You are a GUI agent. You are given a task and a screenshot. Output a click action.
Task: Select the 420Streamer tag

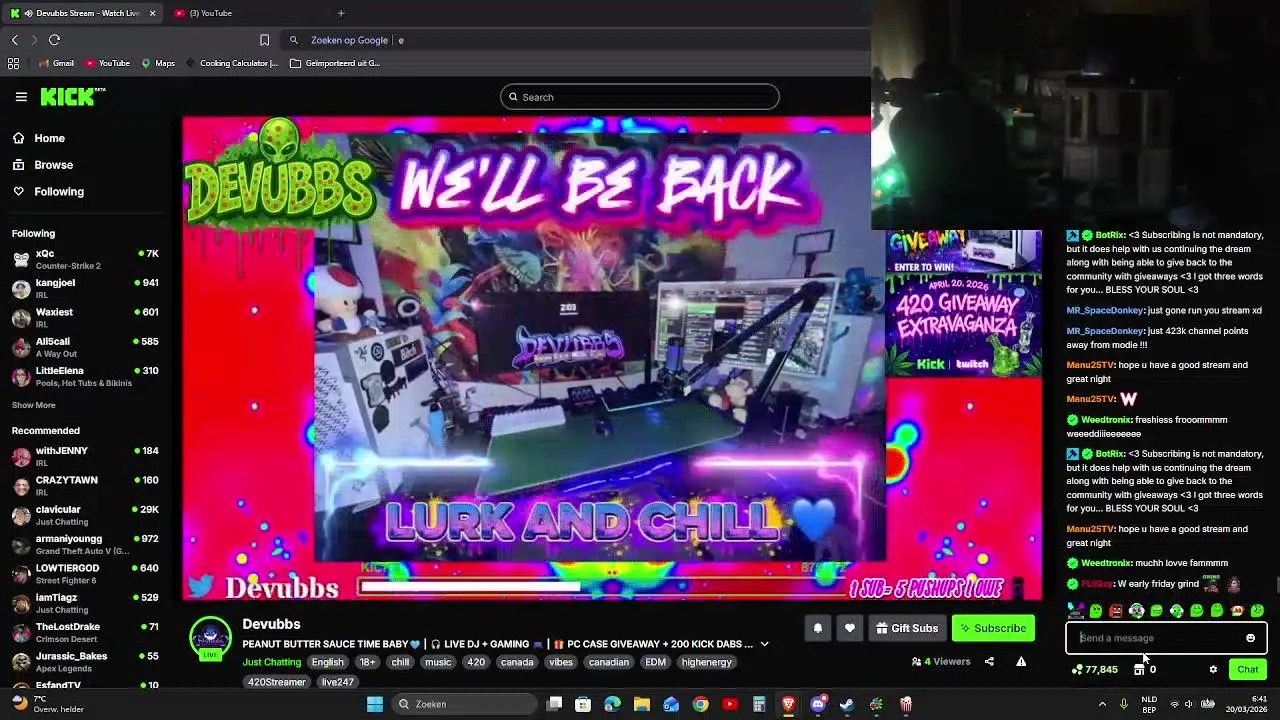click(277, 682)
